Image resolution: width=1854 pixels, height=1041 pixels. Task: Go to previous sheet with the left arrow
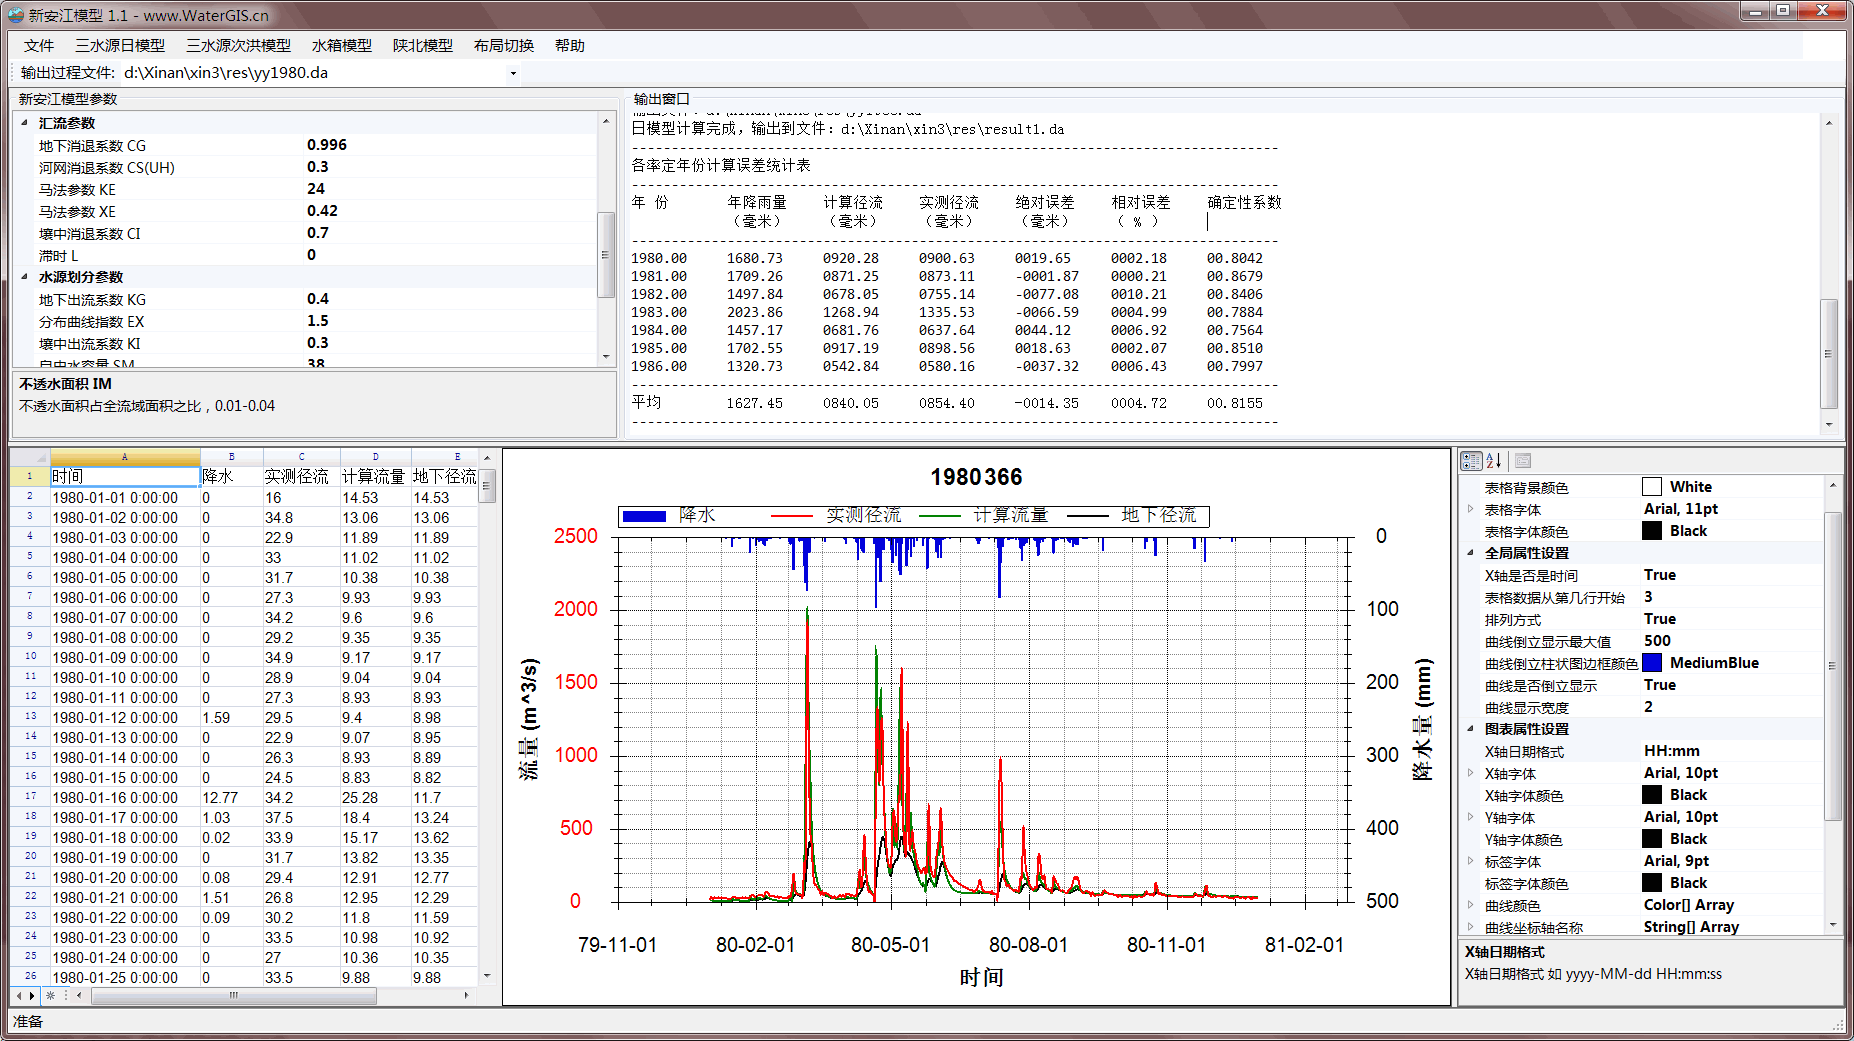[19, 996]
